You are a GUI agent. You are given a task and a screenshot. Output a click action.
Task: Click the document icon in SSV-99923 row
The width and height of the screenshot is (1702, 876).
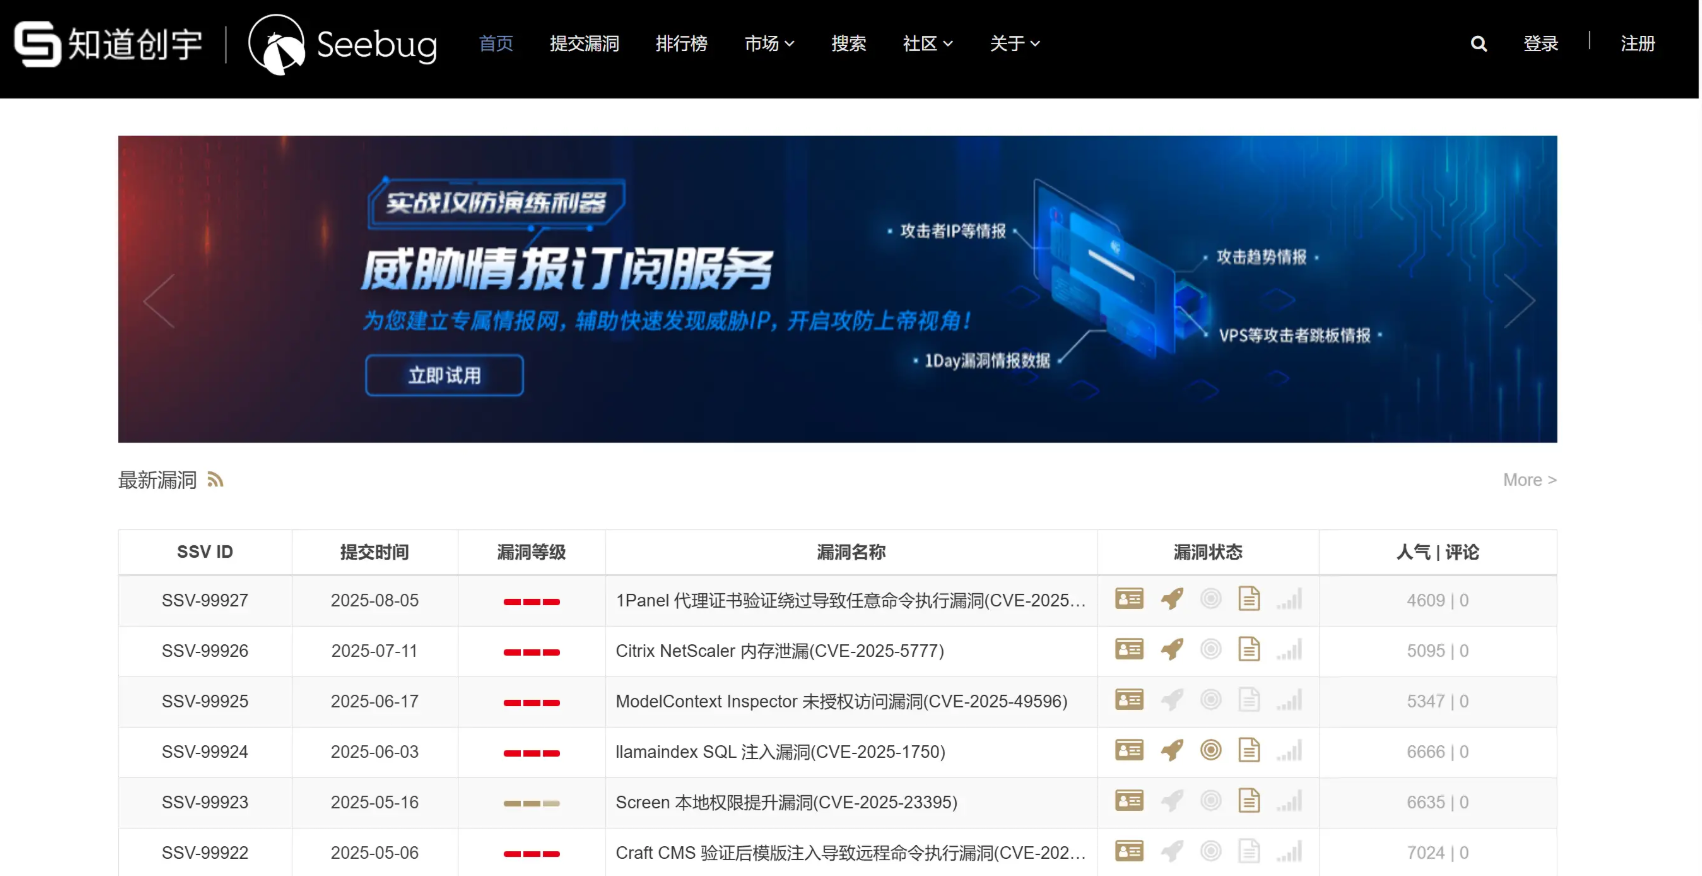coord(1249,801)
